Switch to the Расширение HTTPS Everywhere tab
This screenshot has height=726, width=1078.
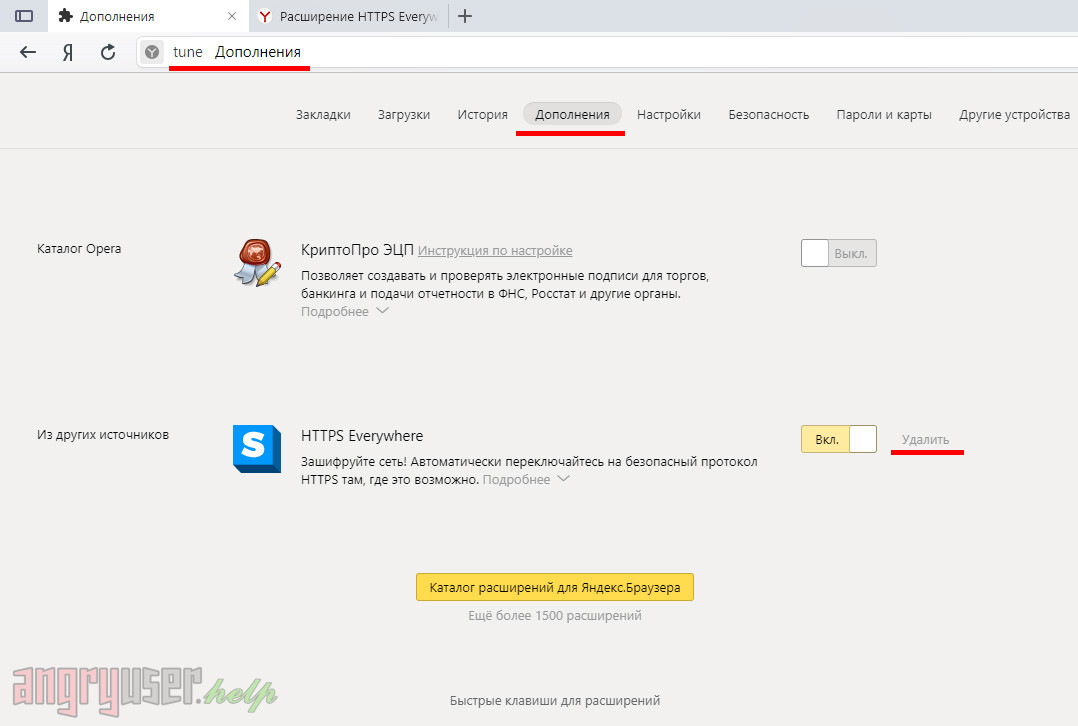pyautogui.click(x=349, y=16)
